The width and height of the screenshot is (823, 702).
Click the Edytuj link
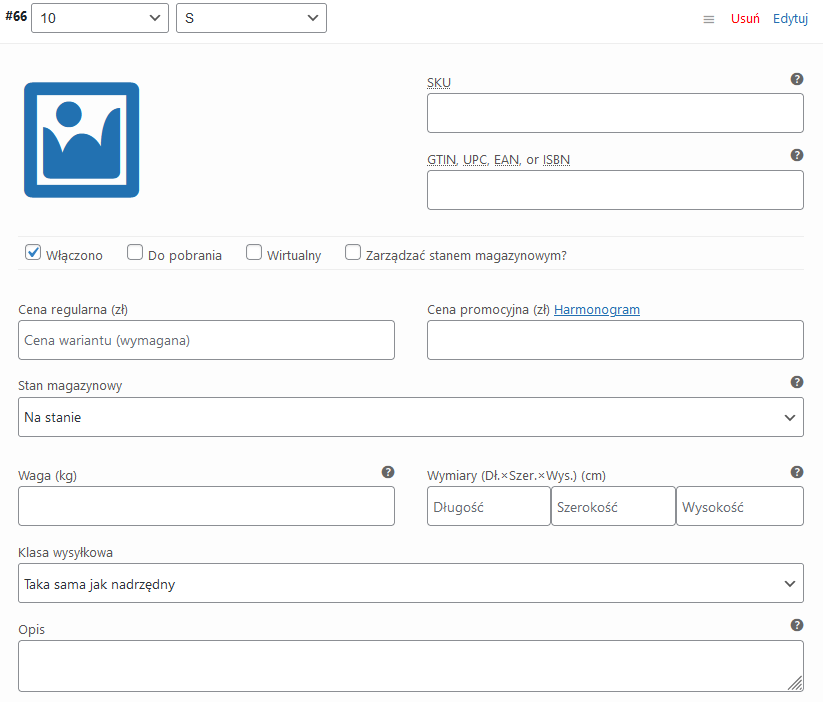790,18
